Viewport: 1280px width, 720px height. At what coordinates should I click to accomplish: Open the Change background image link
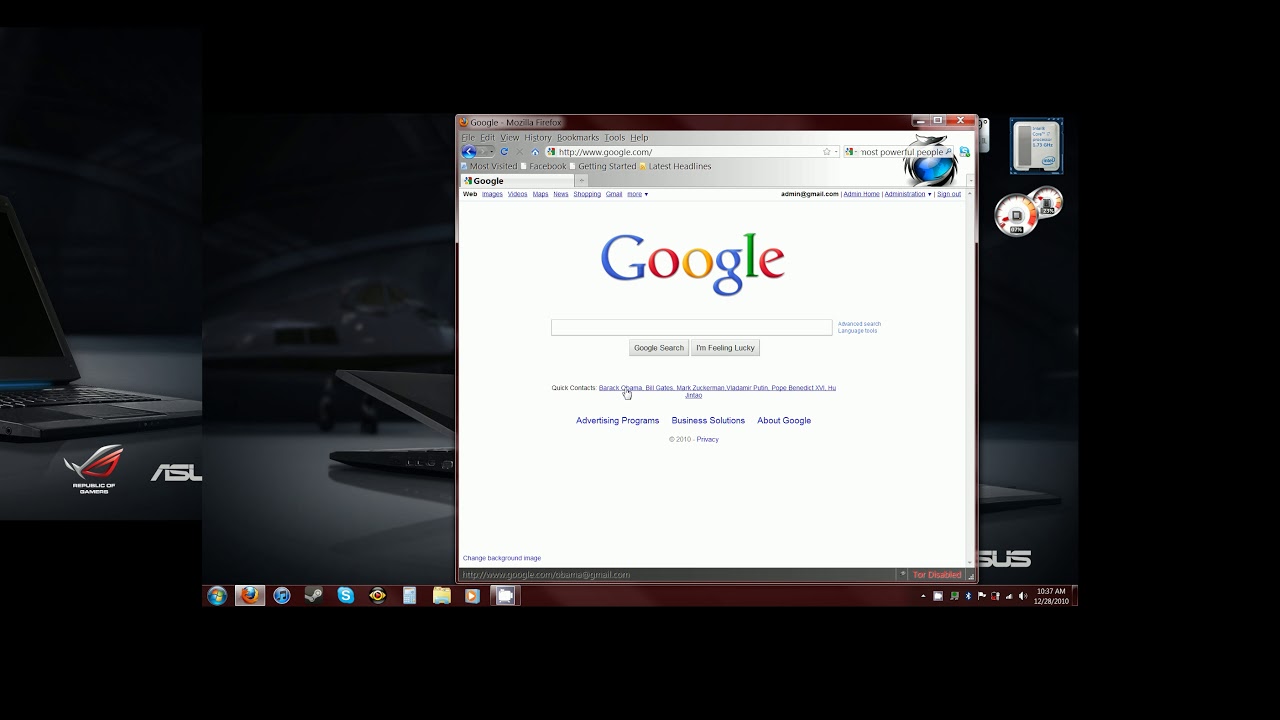click(x=502, y=558)
